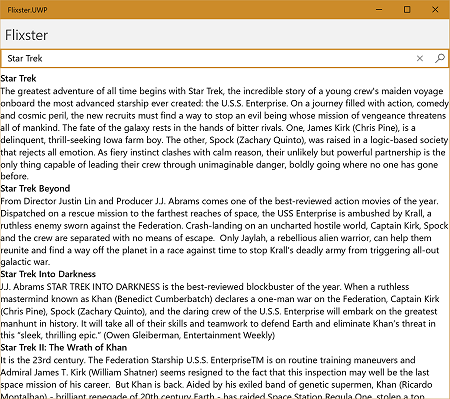This screenshot has width=450, height=399.
Task: Click the Flixster.UWP title bar text
Action: (27, 10)
